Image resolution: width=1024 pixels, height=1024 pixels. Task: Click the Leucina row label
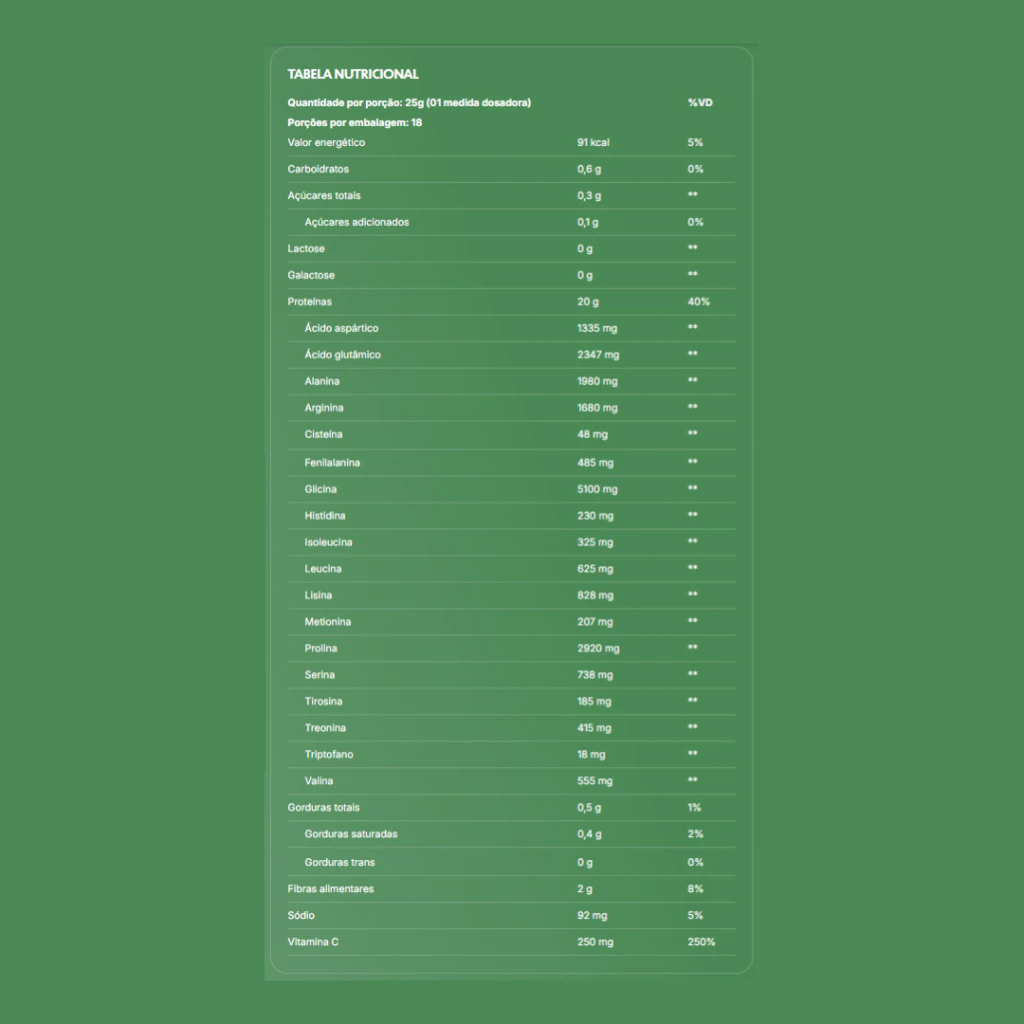click(323, 569)
